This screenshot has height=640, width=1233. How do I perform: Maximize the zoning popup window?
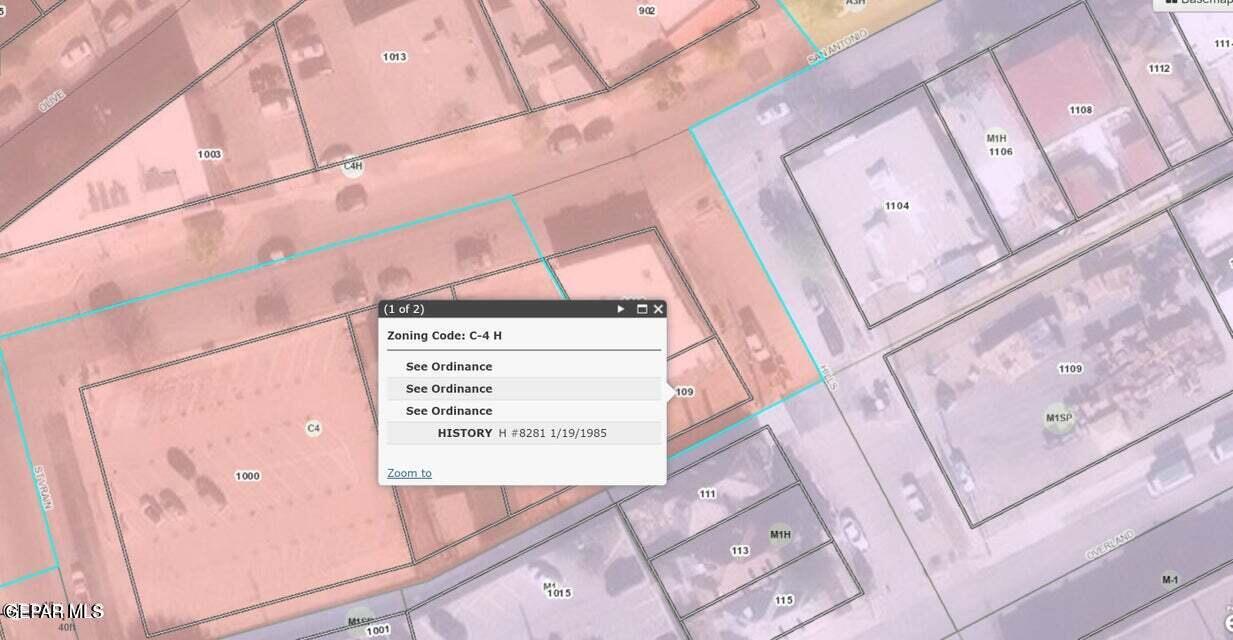coord(642,309)
